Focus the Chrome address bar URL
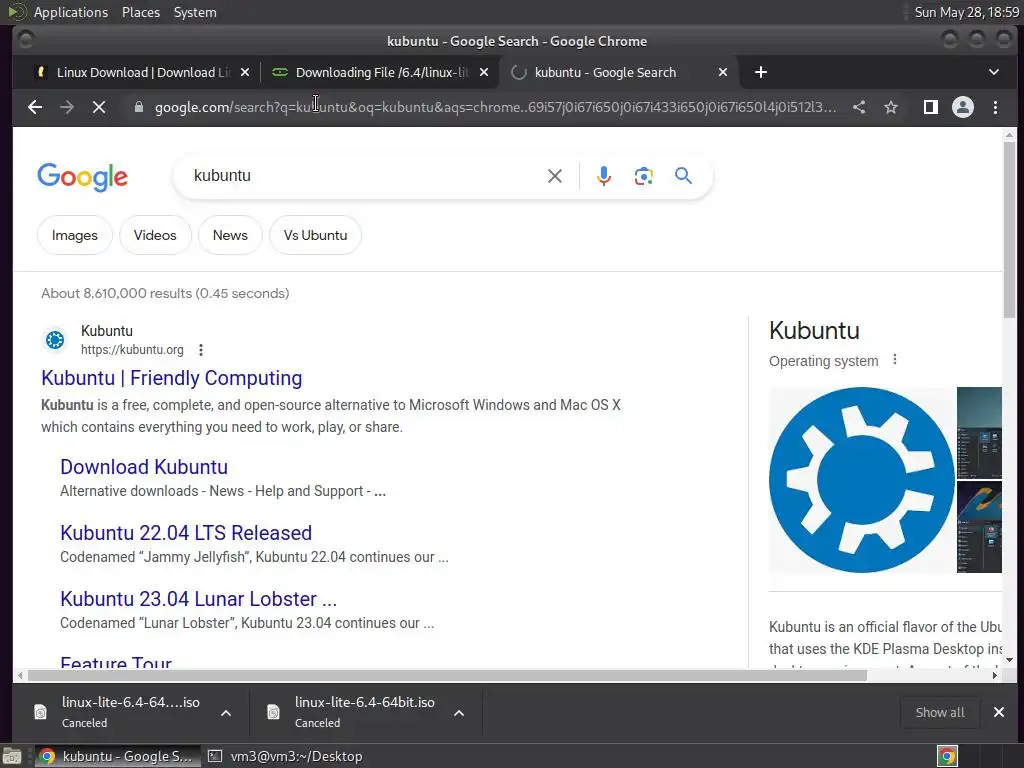The image size is (1024, 768). pyautogui.click(x=494, y=107)
